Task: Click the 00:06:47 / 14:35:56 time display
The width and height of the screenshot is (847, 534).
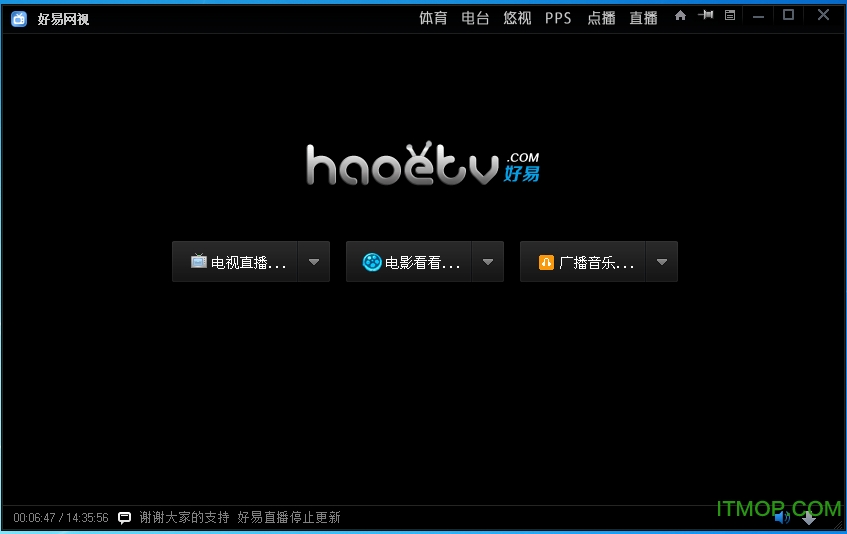Action: (61, 518)
